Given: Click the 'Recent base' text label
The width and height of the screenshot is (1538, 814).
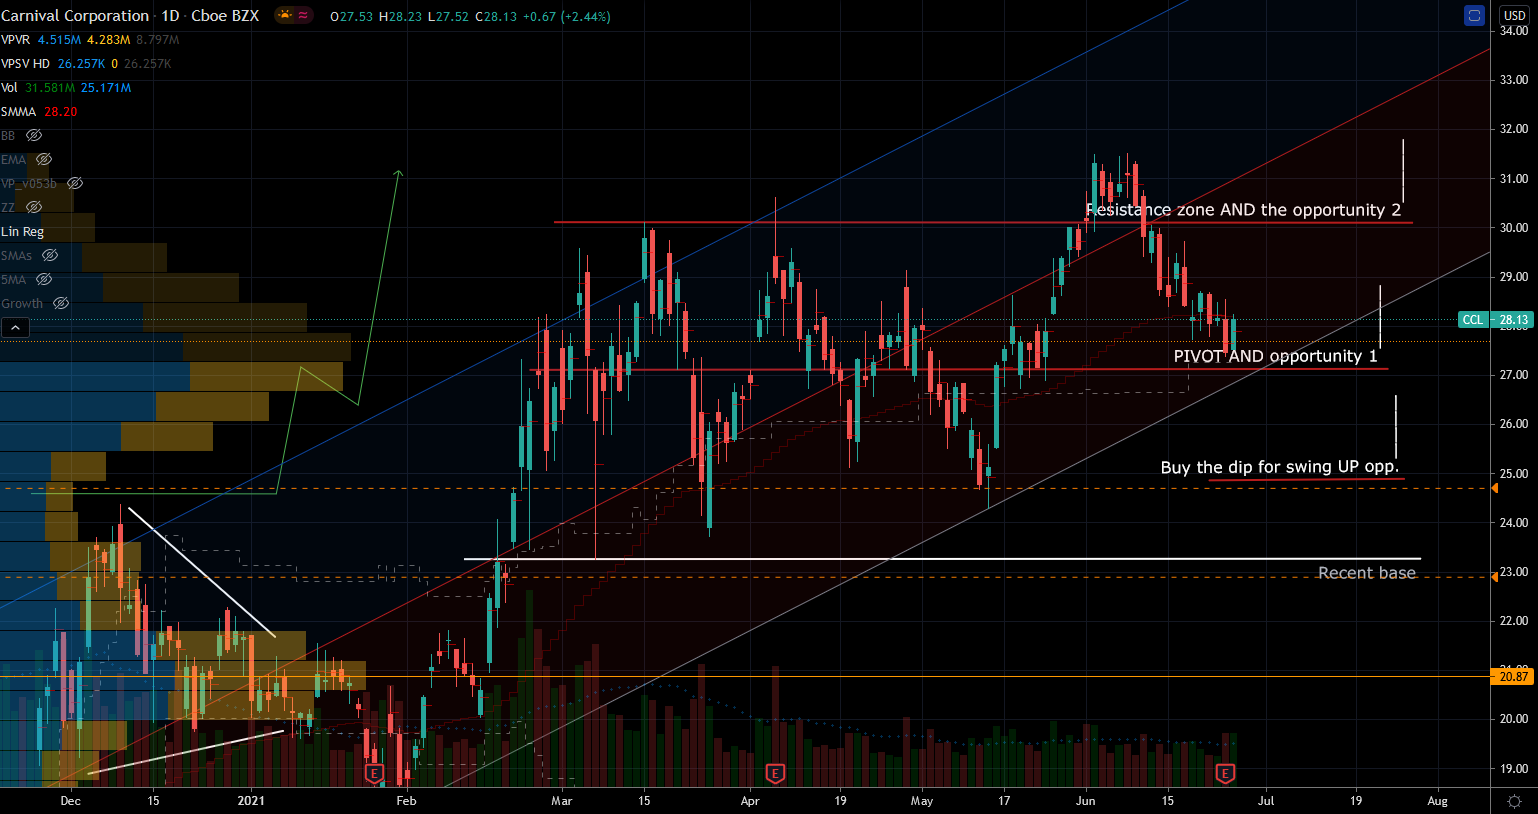Looking at the screenshot, I should click(x=1367, y=573).
